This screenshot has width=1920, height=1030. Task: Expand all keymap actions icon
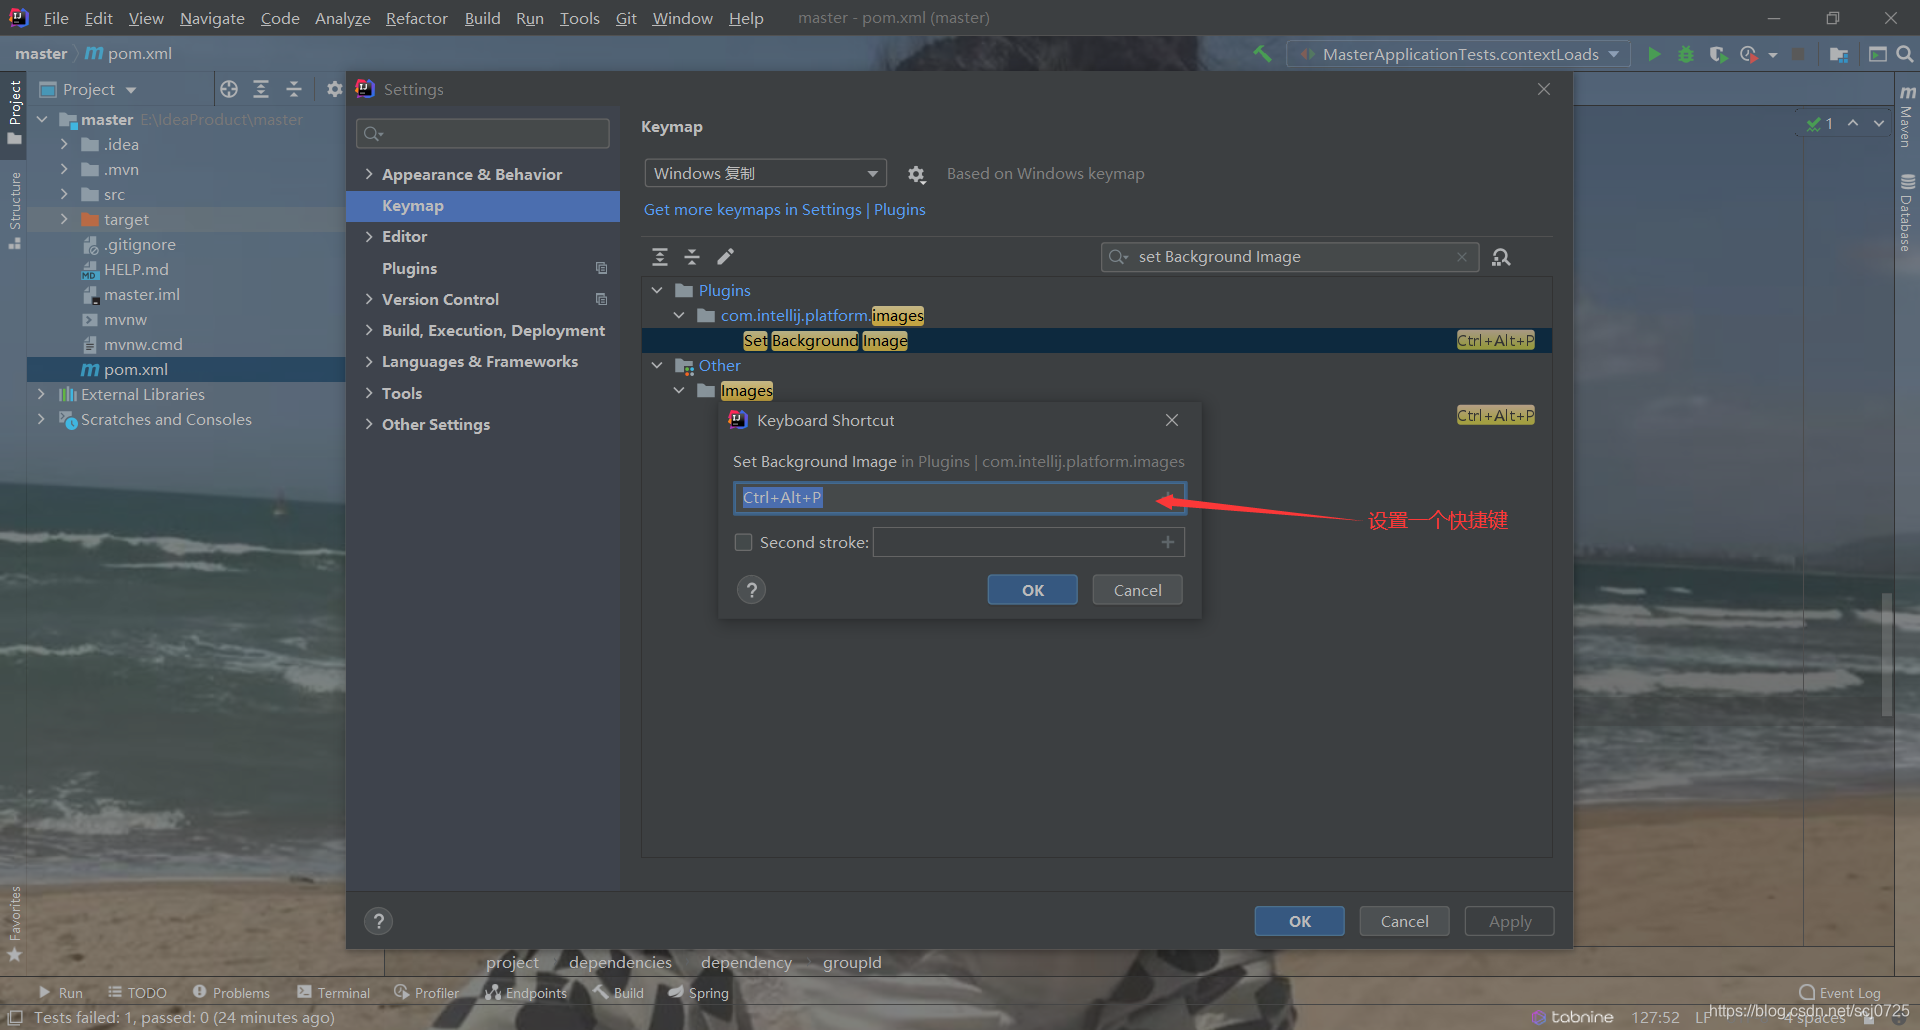660,257
